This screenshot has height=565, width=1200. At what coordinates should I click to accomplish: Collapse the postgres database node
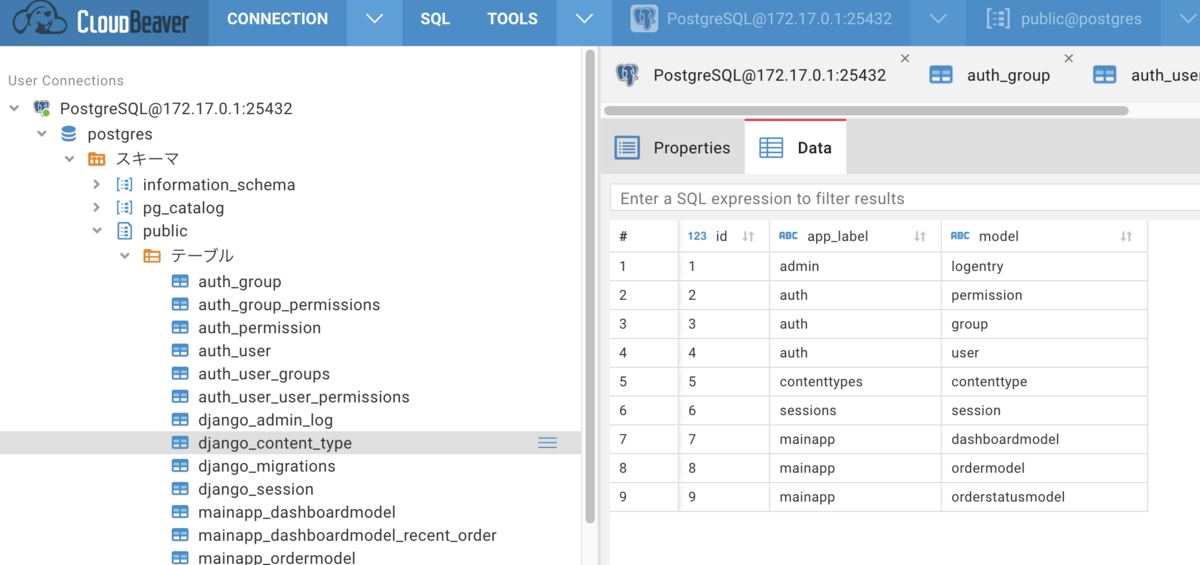click(41, 133)
